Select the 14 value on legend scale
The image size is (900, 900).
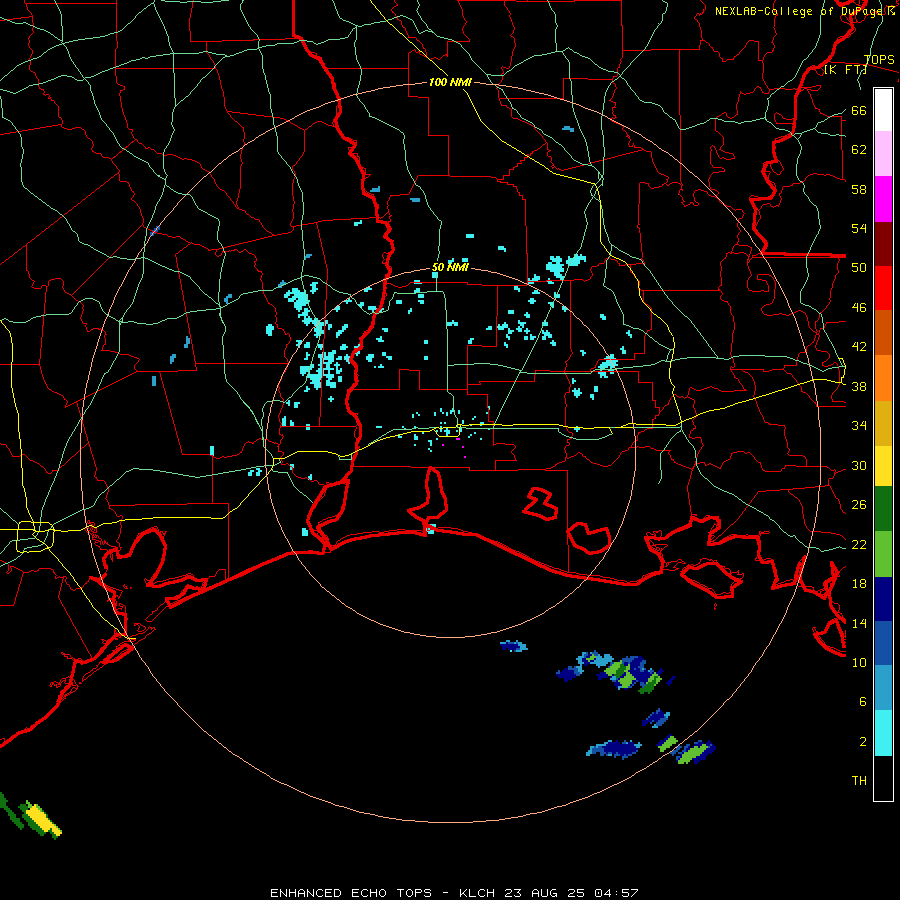[859, 623]
